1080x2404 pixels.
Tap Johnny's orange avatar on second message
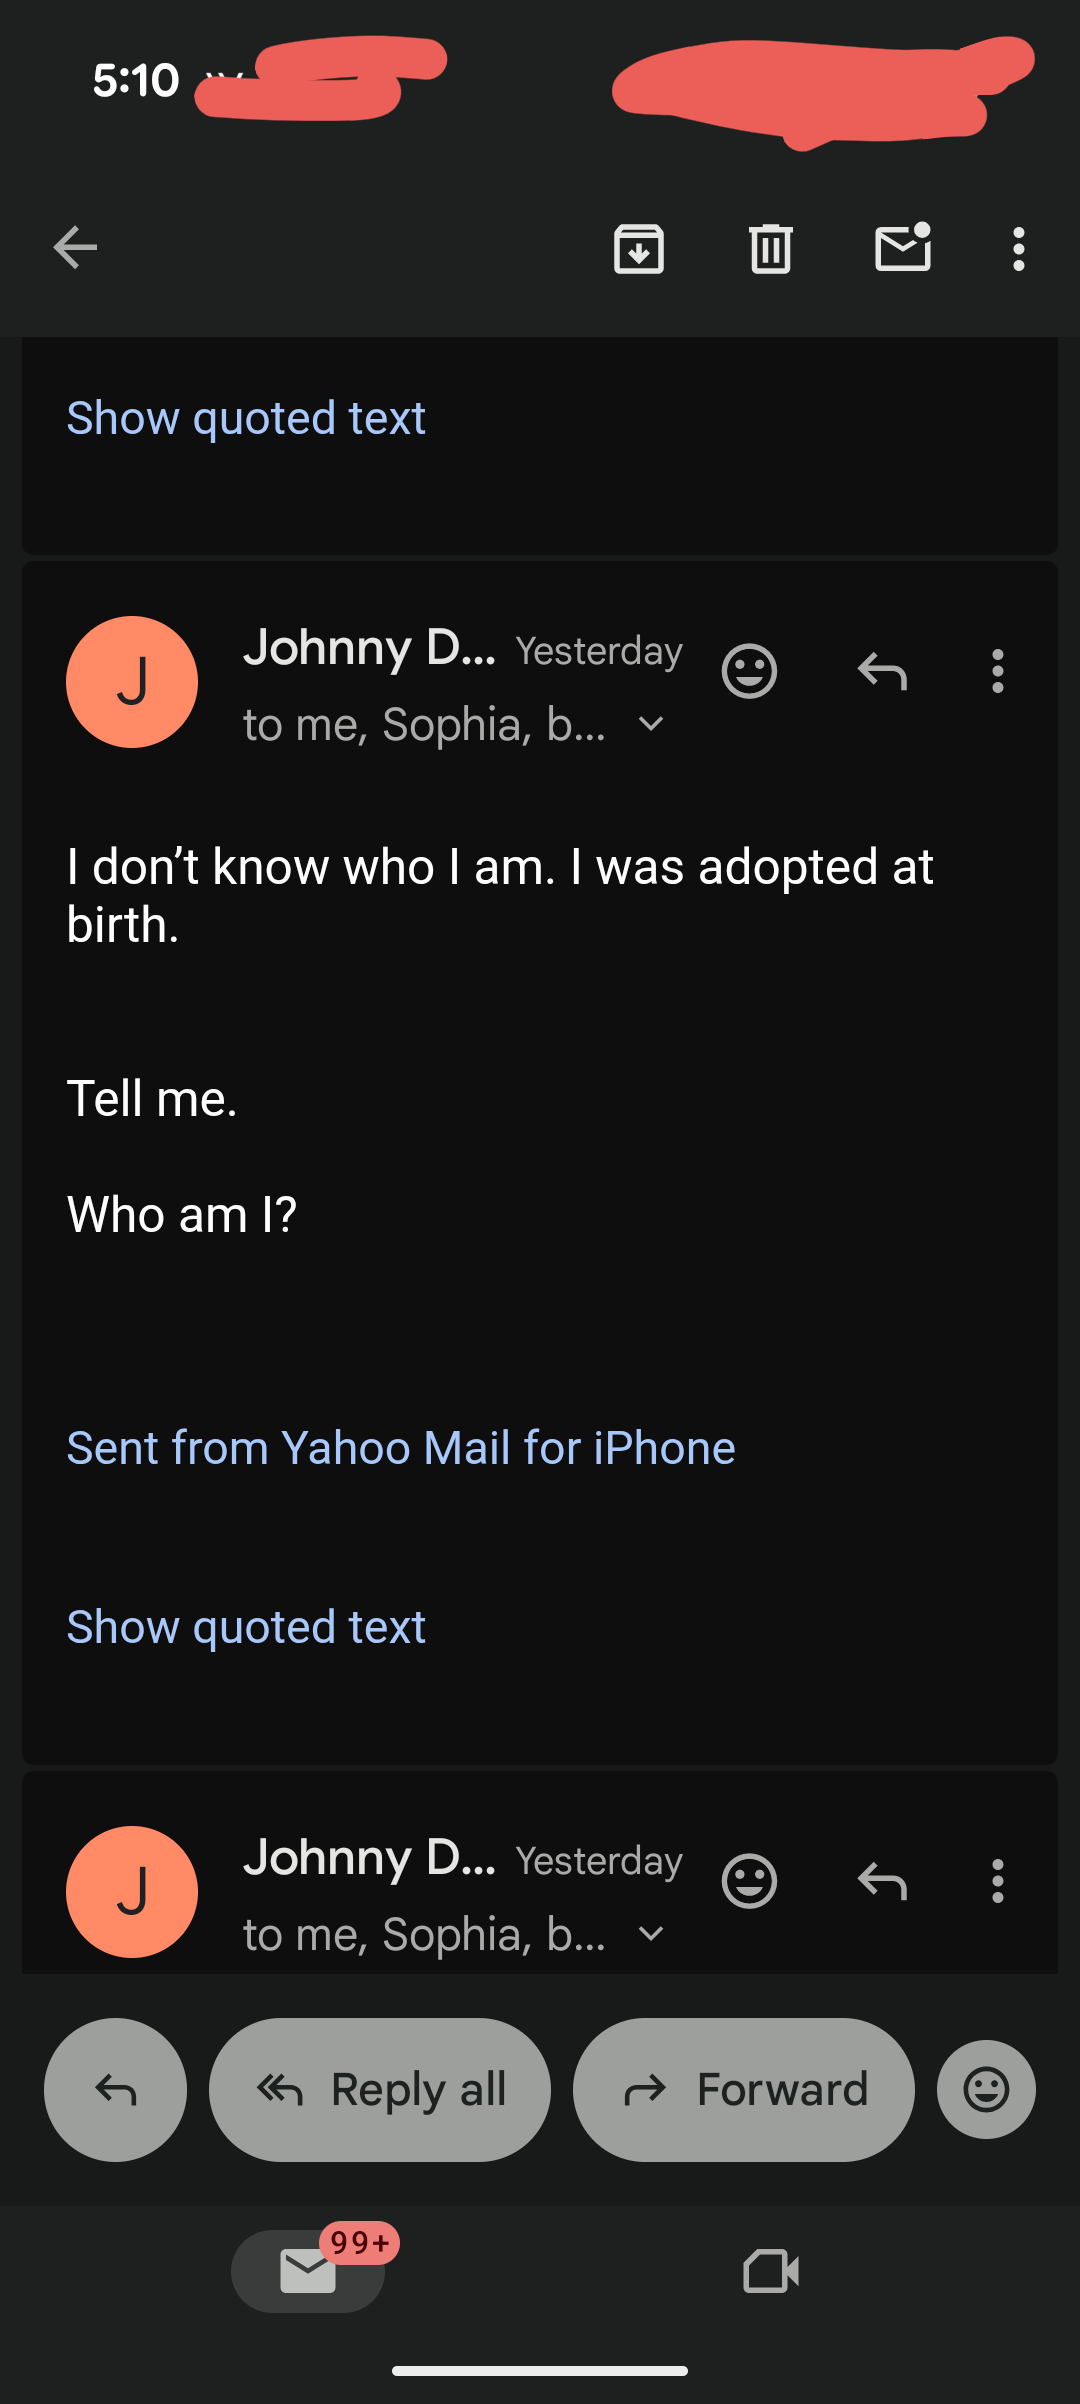coord(132,1892)
